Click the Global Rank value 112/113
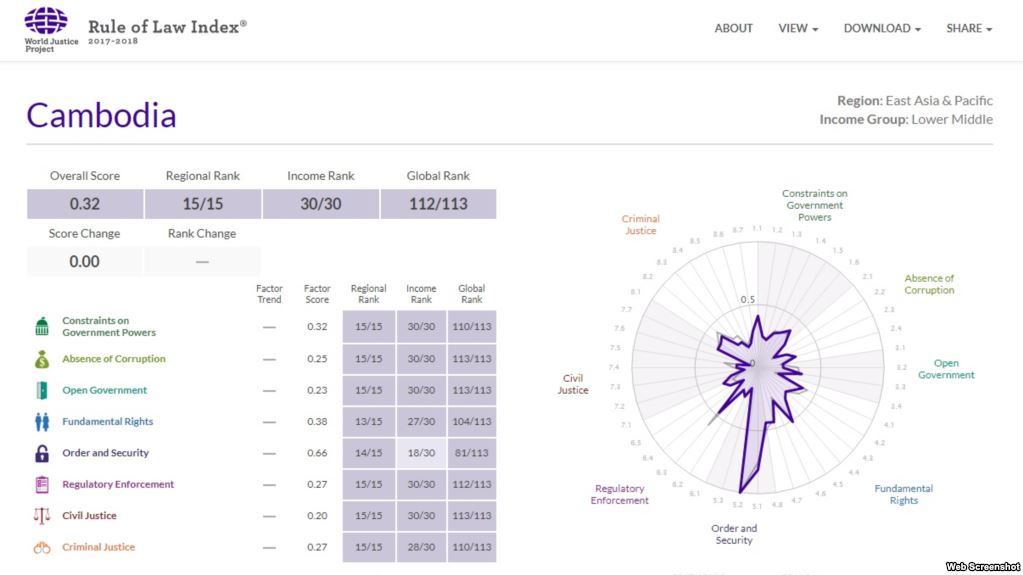The image size is (1023, 575). click(438, 204)
